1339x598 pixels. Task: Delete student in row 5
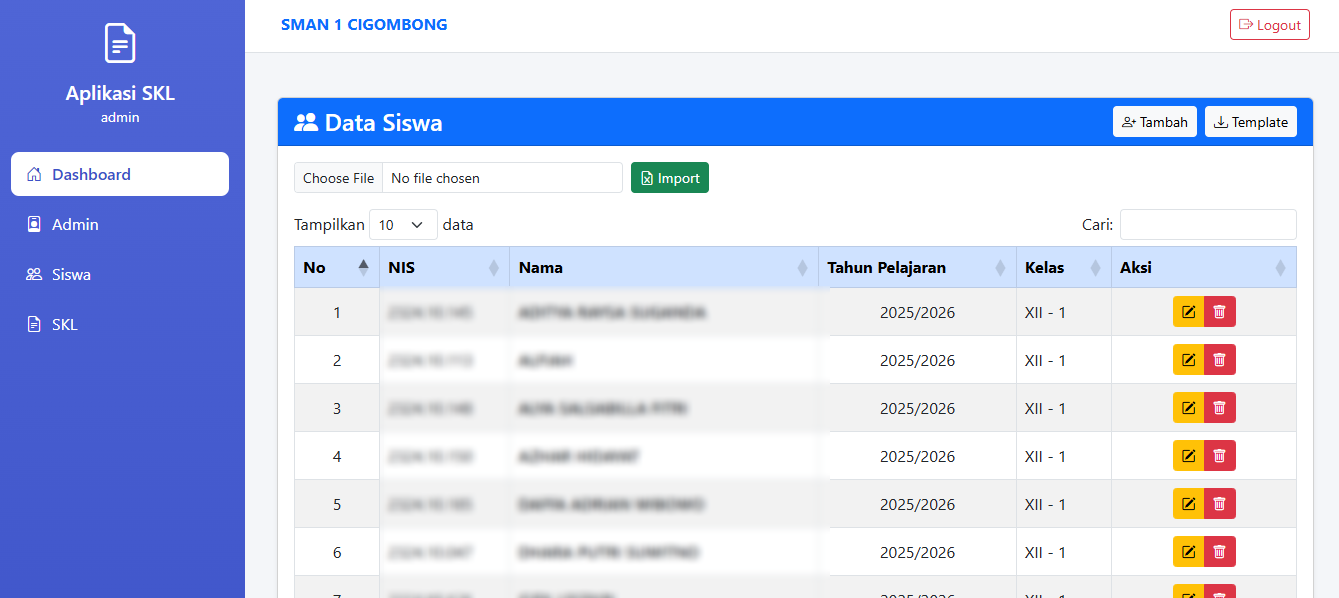(x=1220, y=504)
